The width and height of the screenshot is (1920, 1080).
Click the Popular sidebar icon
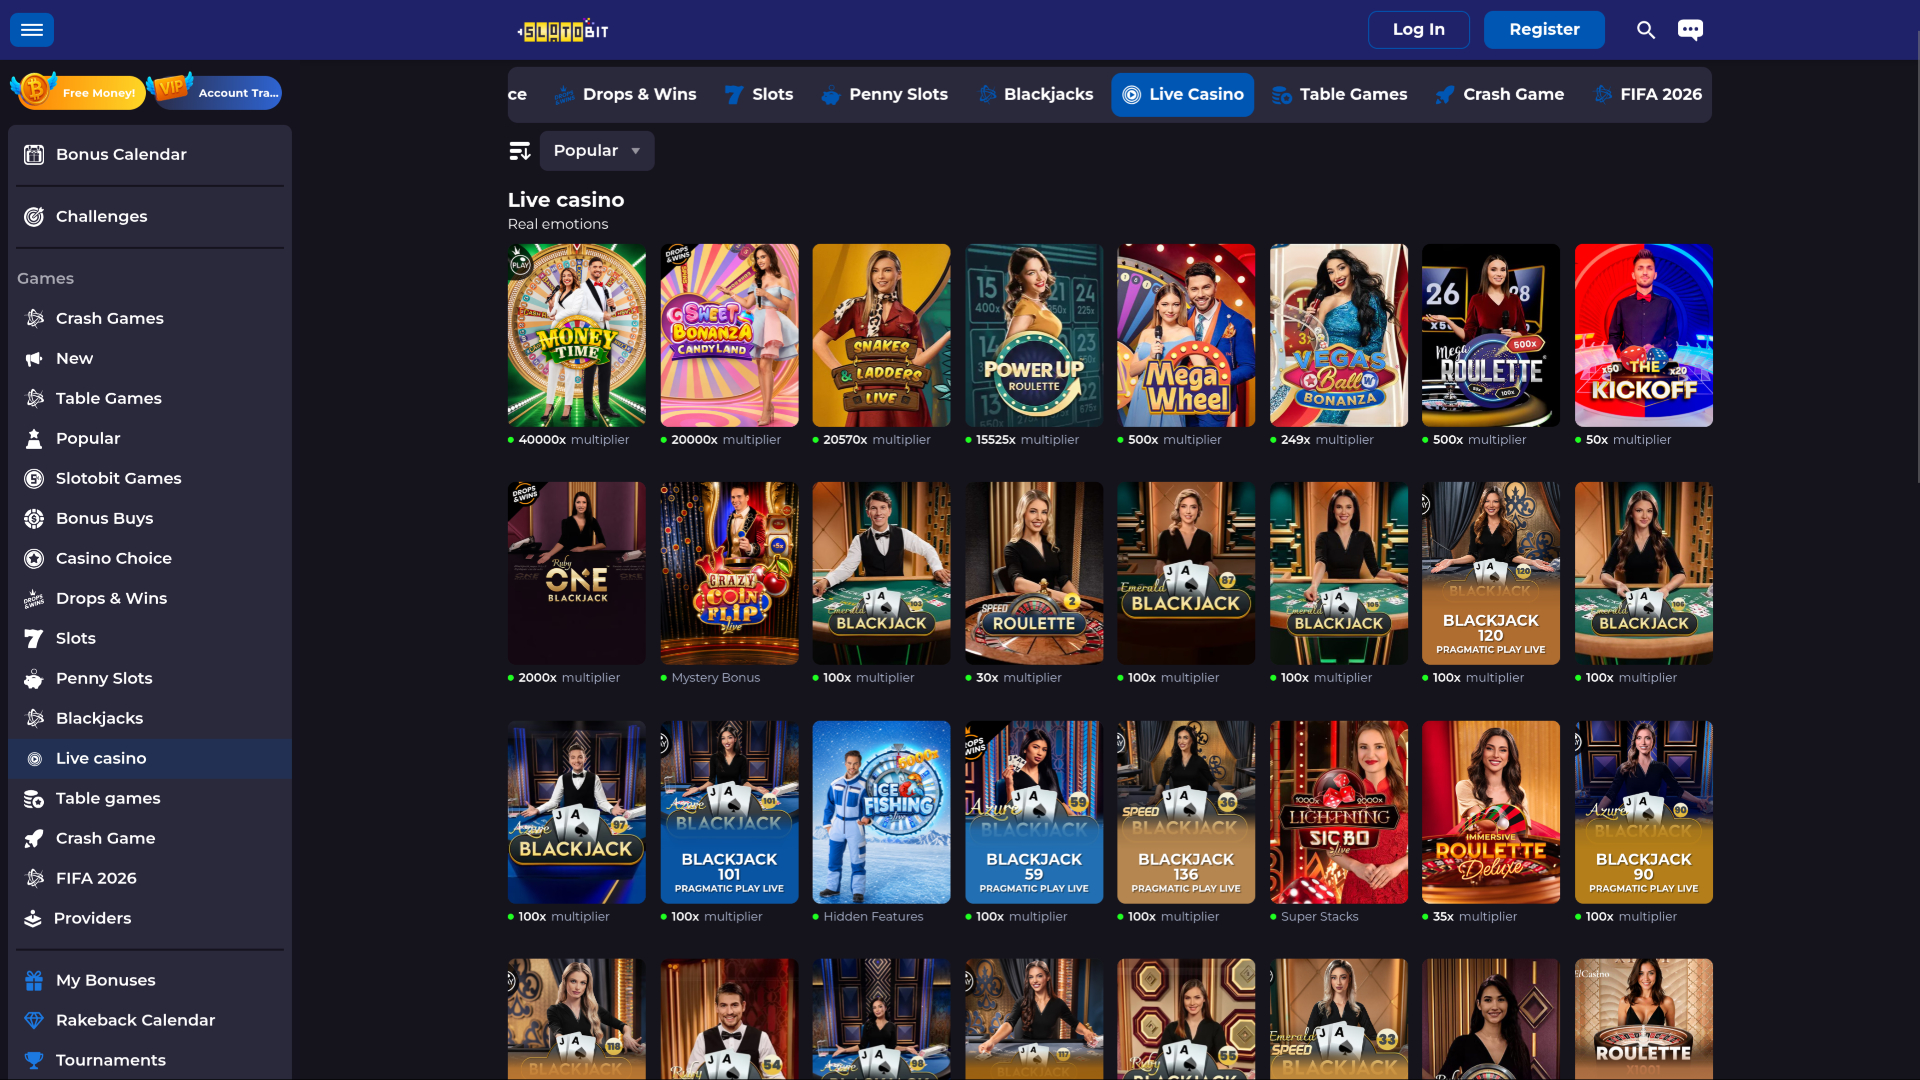(x=34, y=438)
